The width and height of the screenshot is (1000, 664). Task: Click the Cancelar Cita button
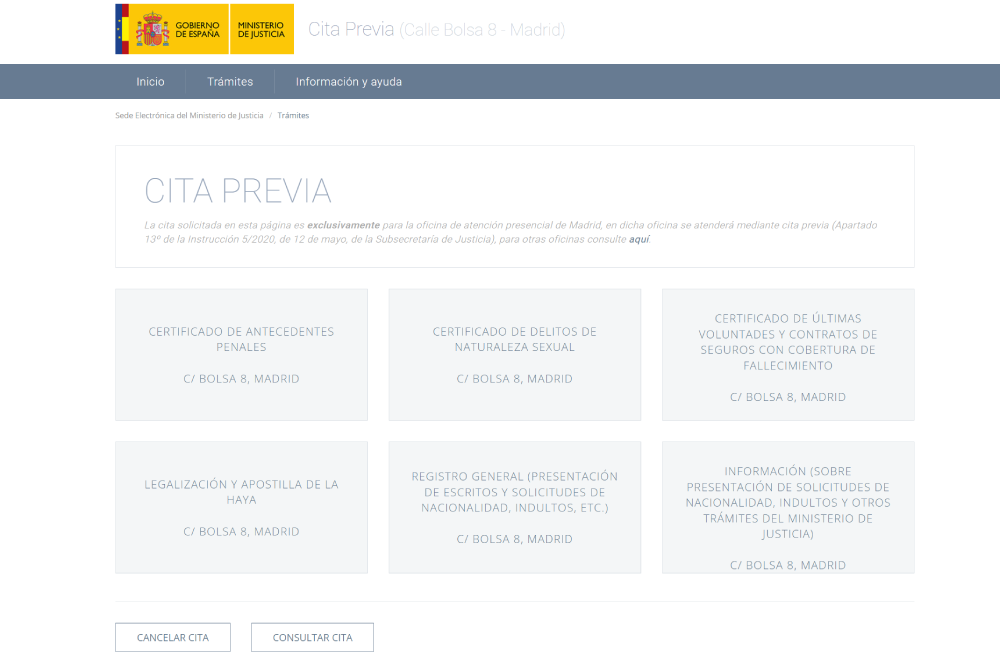coord(173,637)
